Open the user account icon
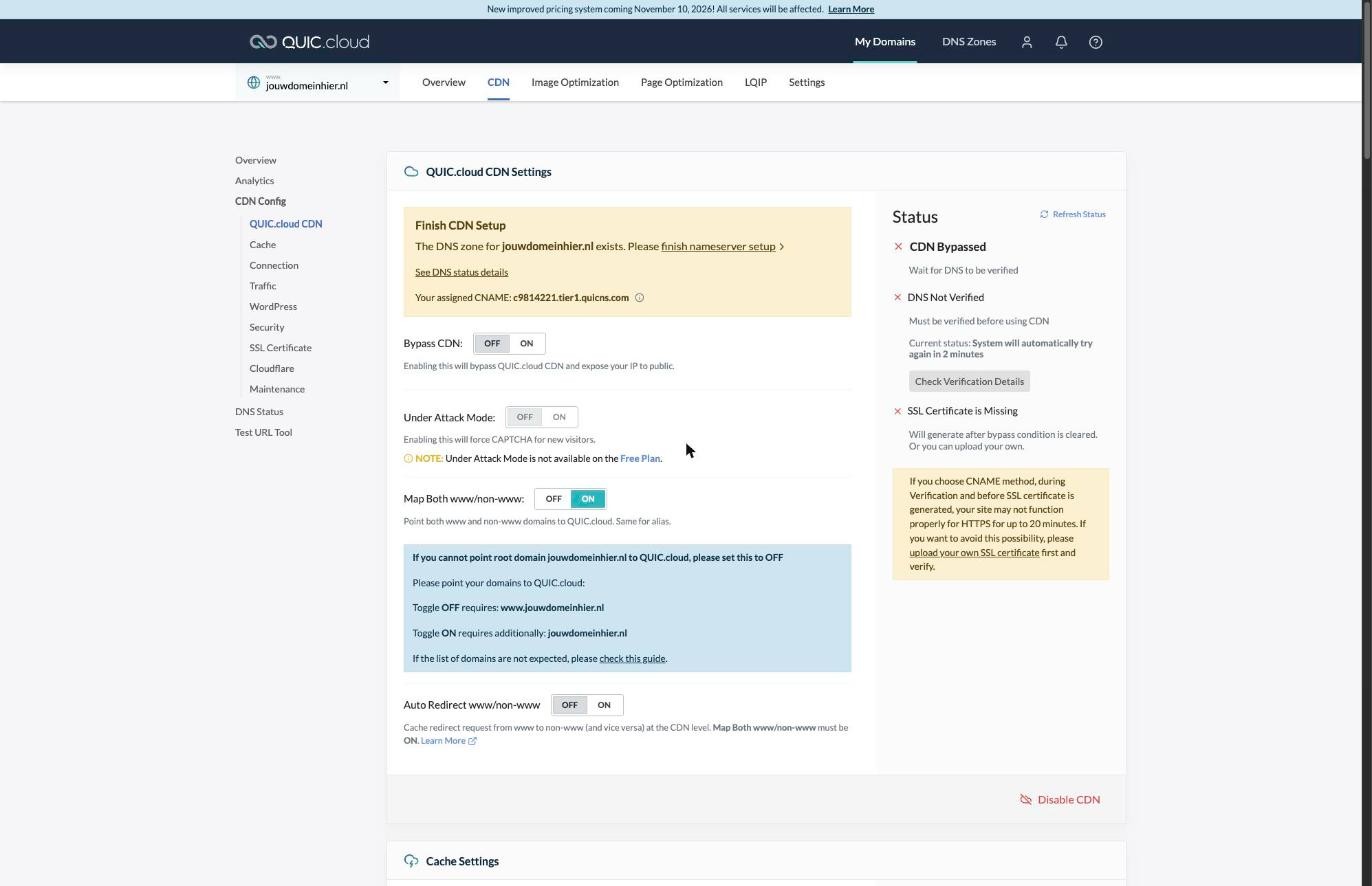Screen dimensions: 1372x886 click(1026, 42)
